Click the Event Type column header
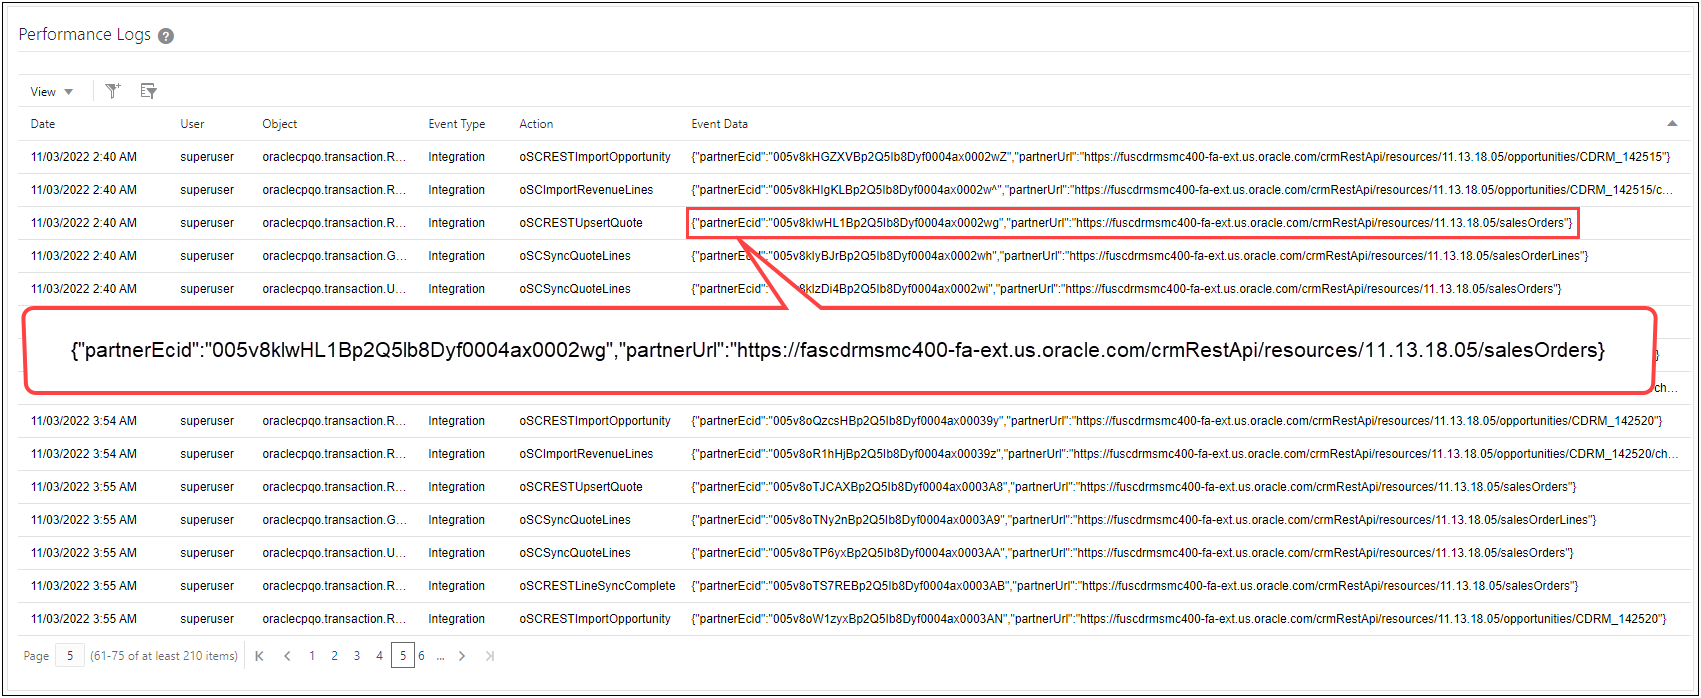This screenshot has height=698, width=1701. [457, 124]
